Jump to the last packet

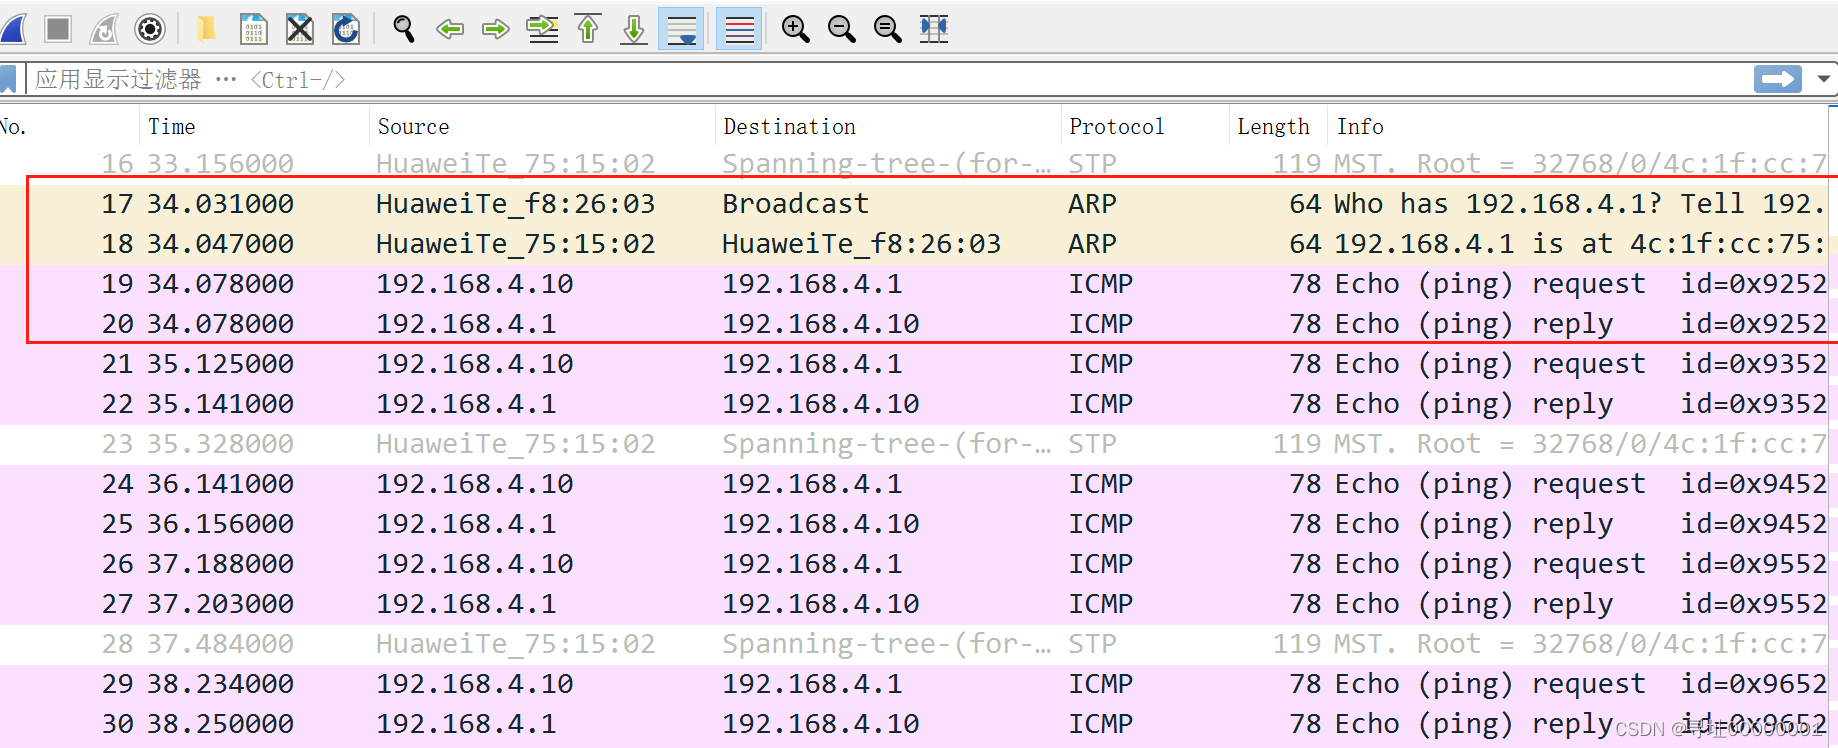pyautogui.click(x=634, y=29)
